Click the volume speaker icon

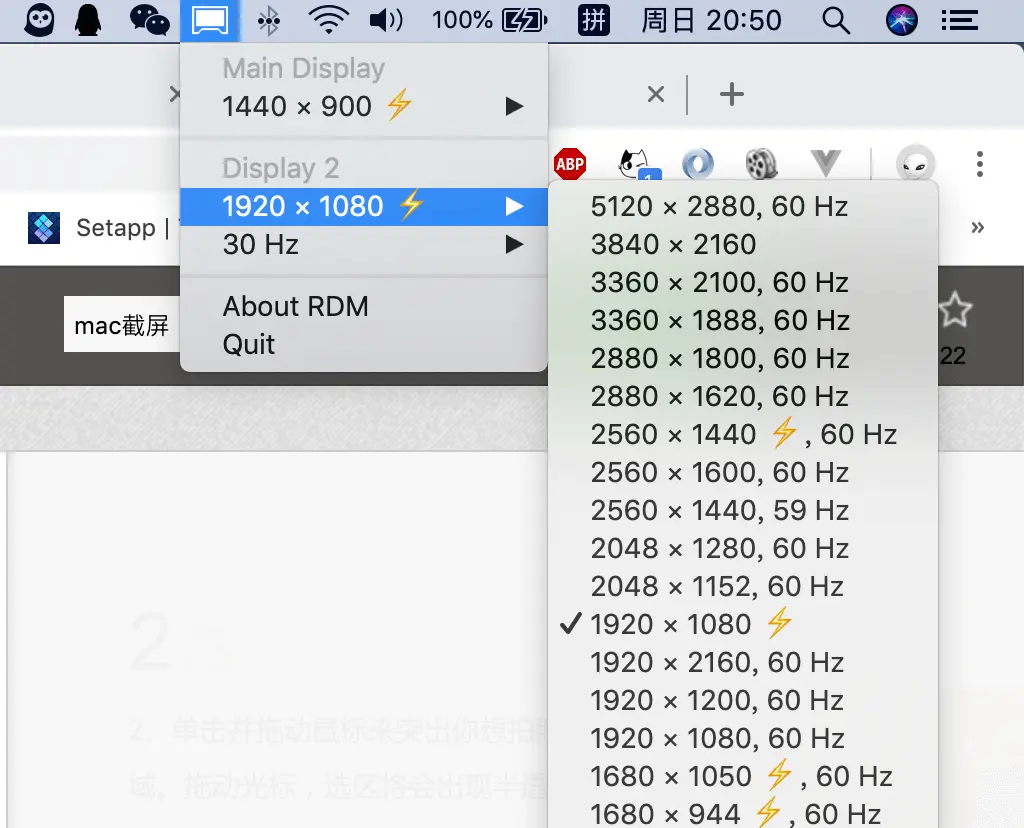point(385,20)
